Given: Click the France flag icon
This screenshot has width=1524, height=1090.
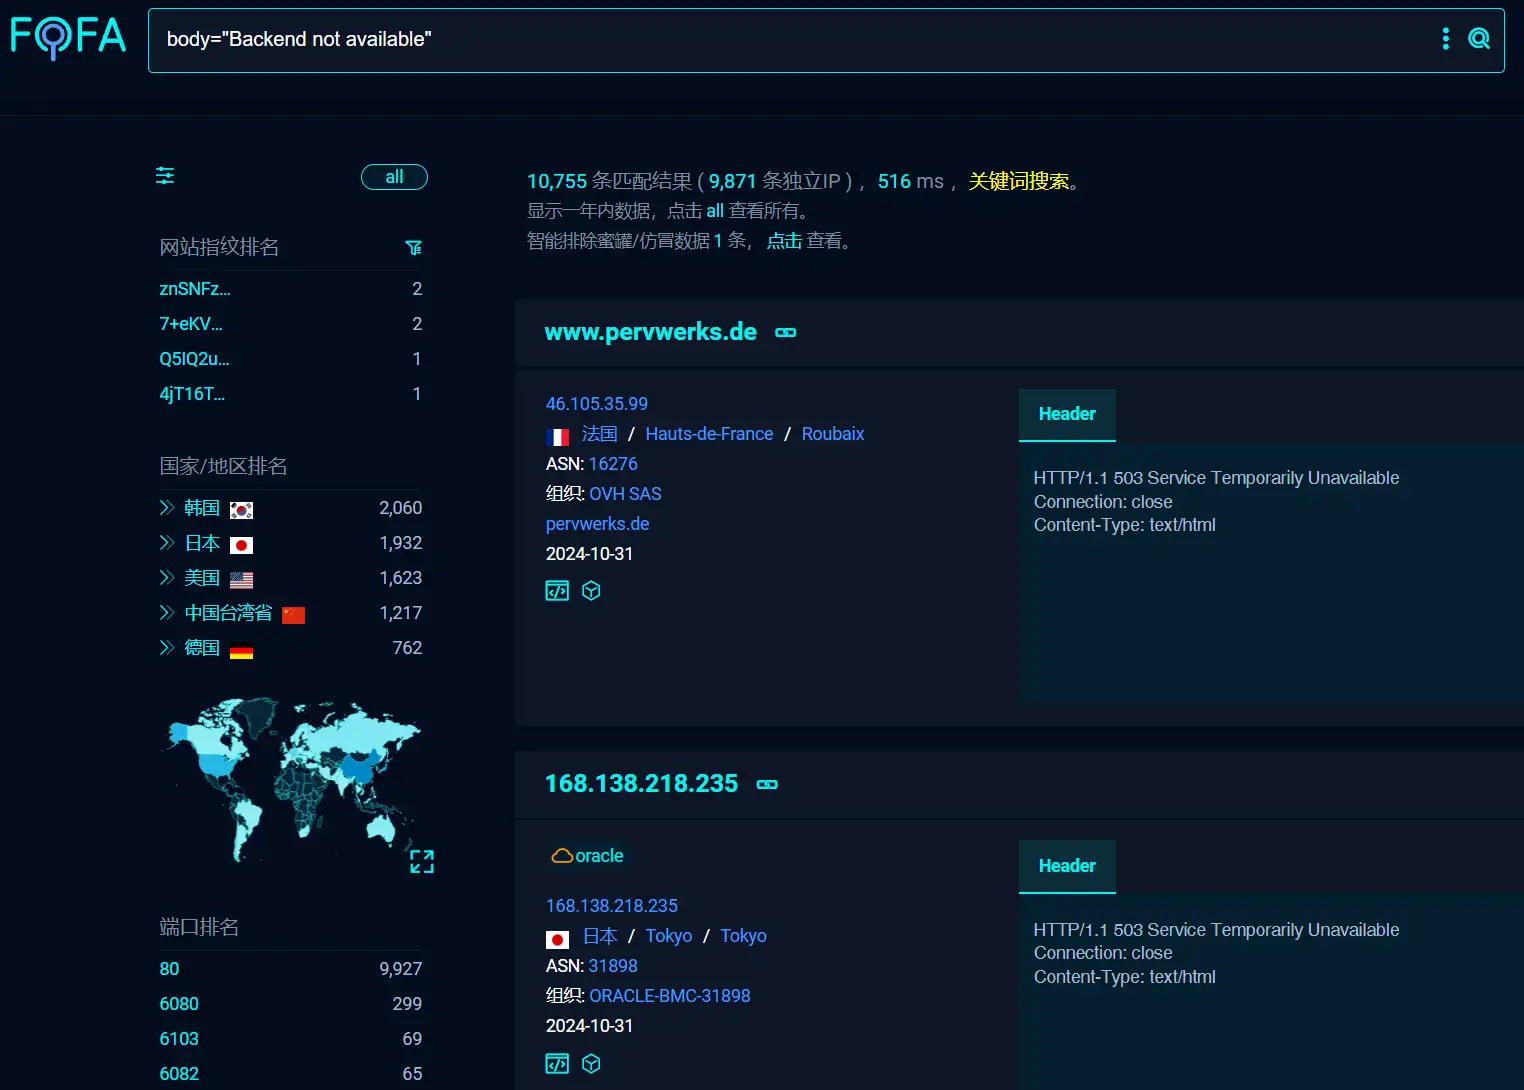Looking at the screenshot, I should 557,436.
